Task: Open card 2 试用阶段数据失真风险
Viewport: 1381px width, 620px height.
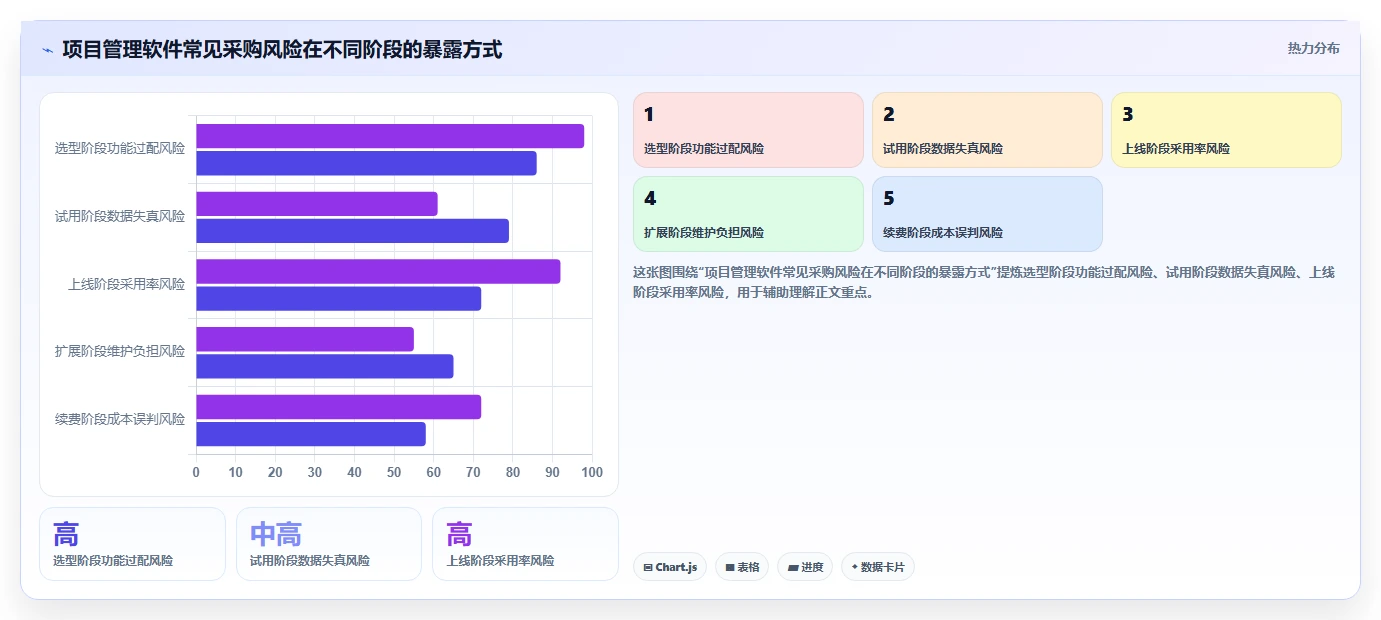Action: pyautogui.click(x=987, y=130)
